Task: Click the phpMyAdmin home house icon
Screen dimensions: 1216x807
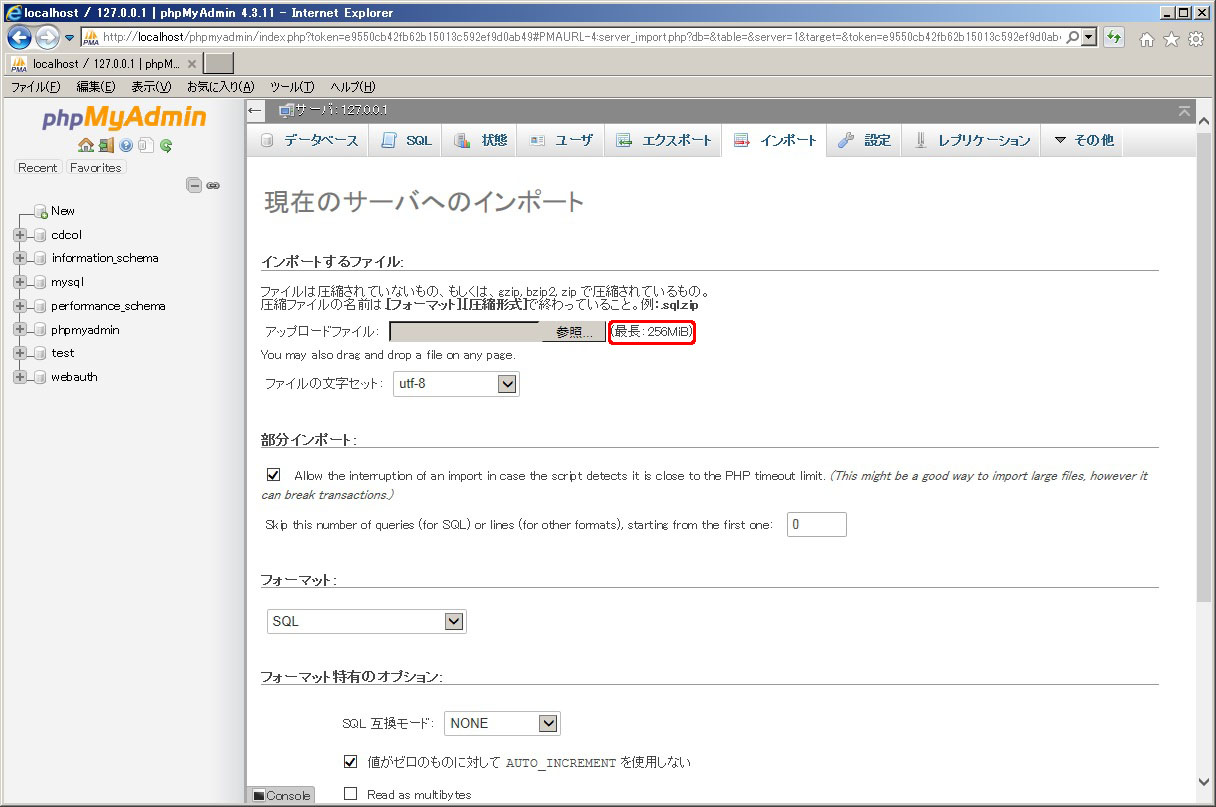Action: [x=86, y=145]
